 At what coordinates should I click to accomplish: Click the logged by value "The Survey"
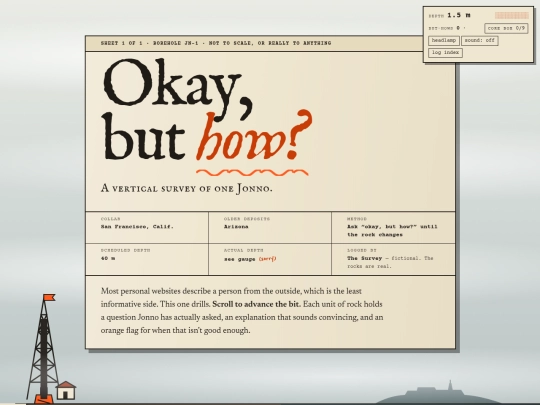point(364,258)
